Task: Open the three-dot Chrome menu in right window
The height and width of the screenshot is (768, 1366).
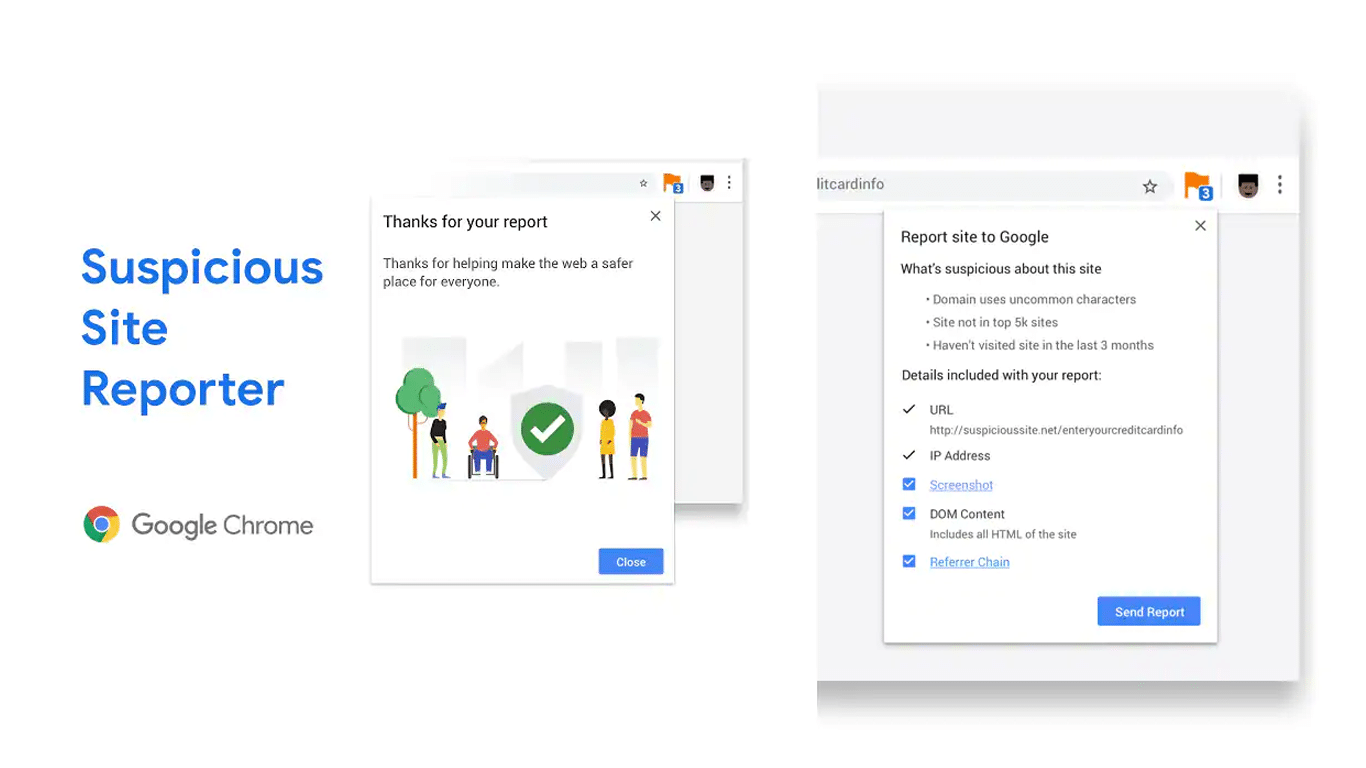Action: tap(1280, 185)
